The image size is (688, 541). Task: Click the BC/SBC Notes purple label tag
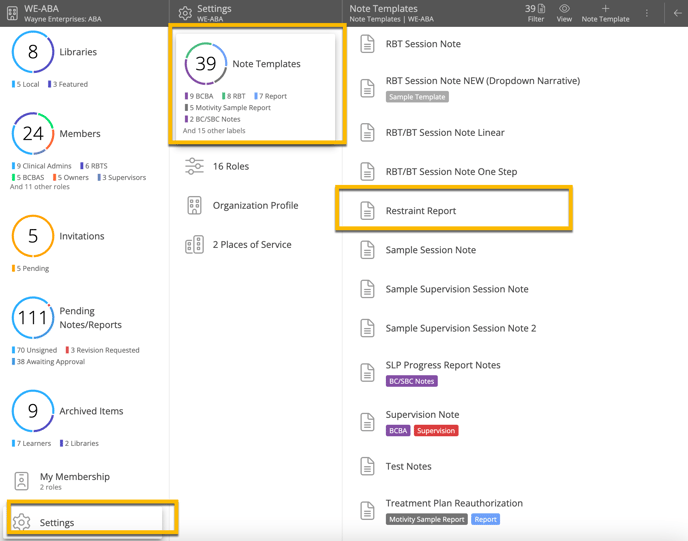(x=411, y=381)
